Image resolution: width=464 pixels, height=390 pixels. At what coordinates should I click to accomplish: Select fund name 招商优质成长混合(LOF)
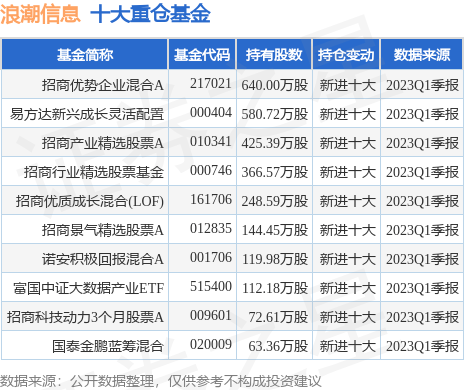(90, 201)
